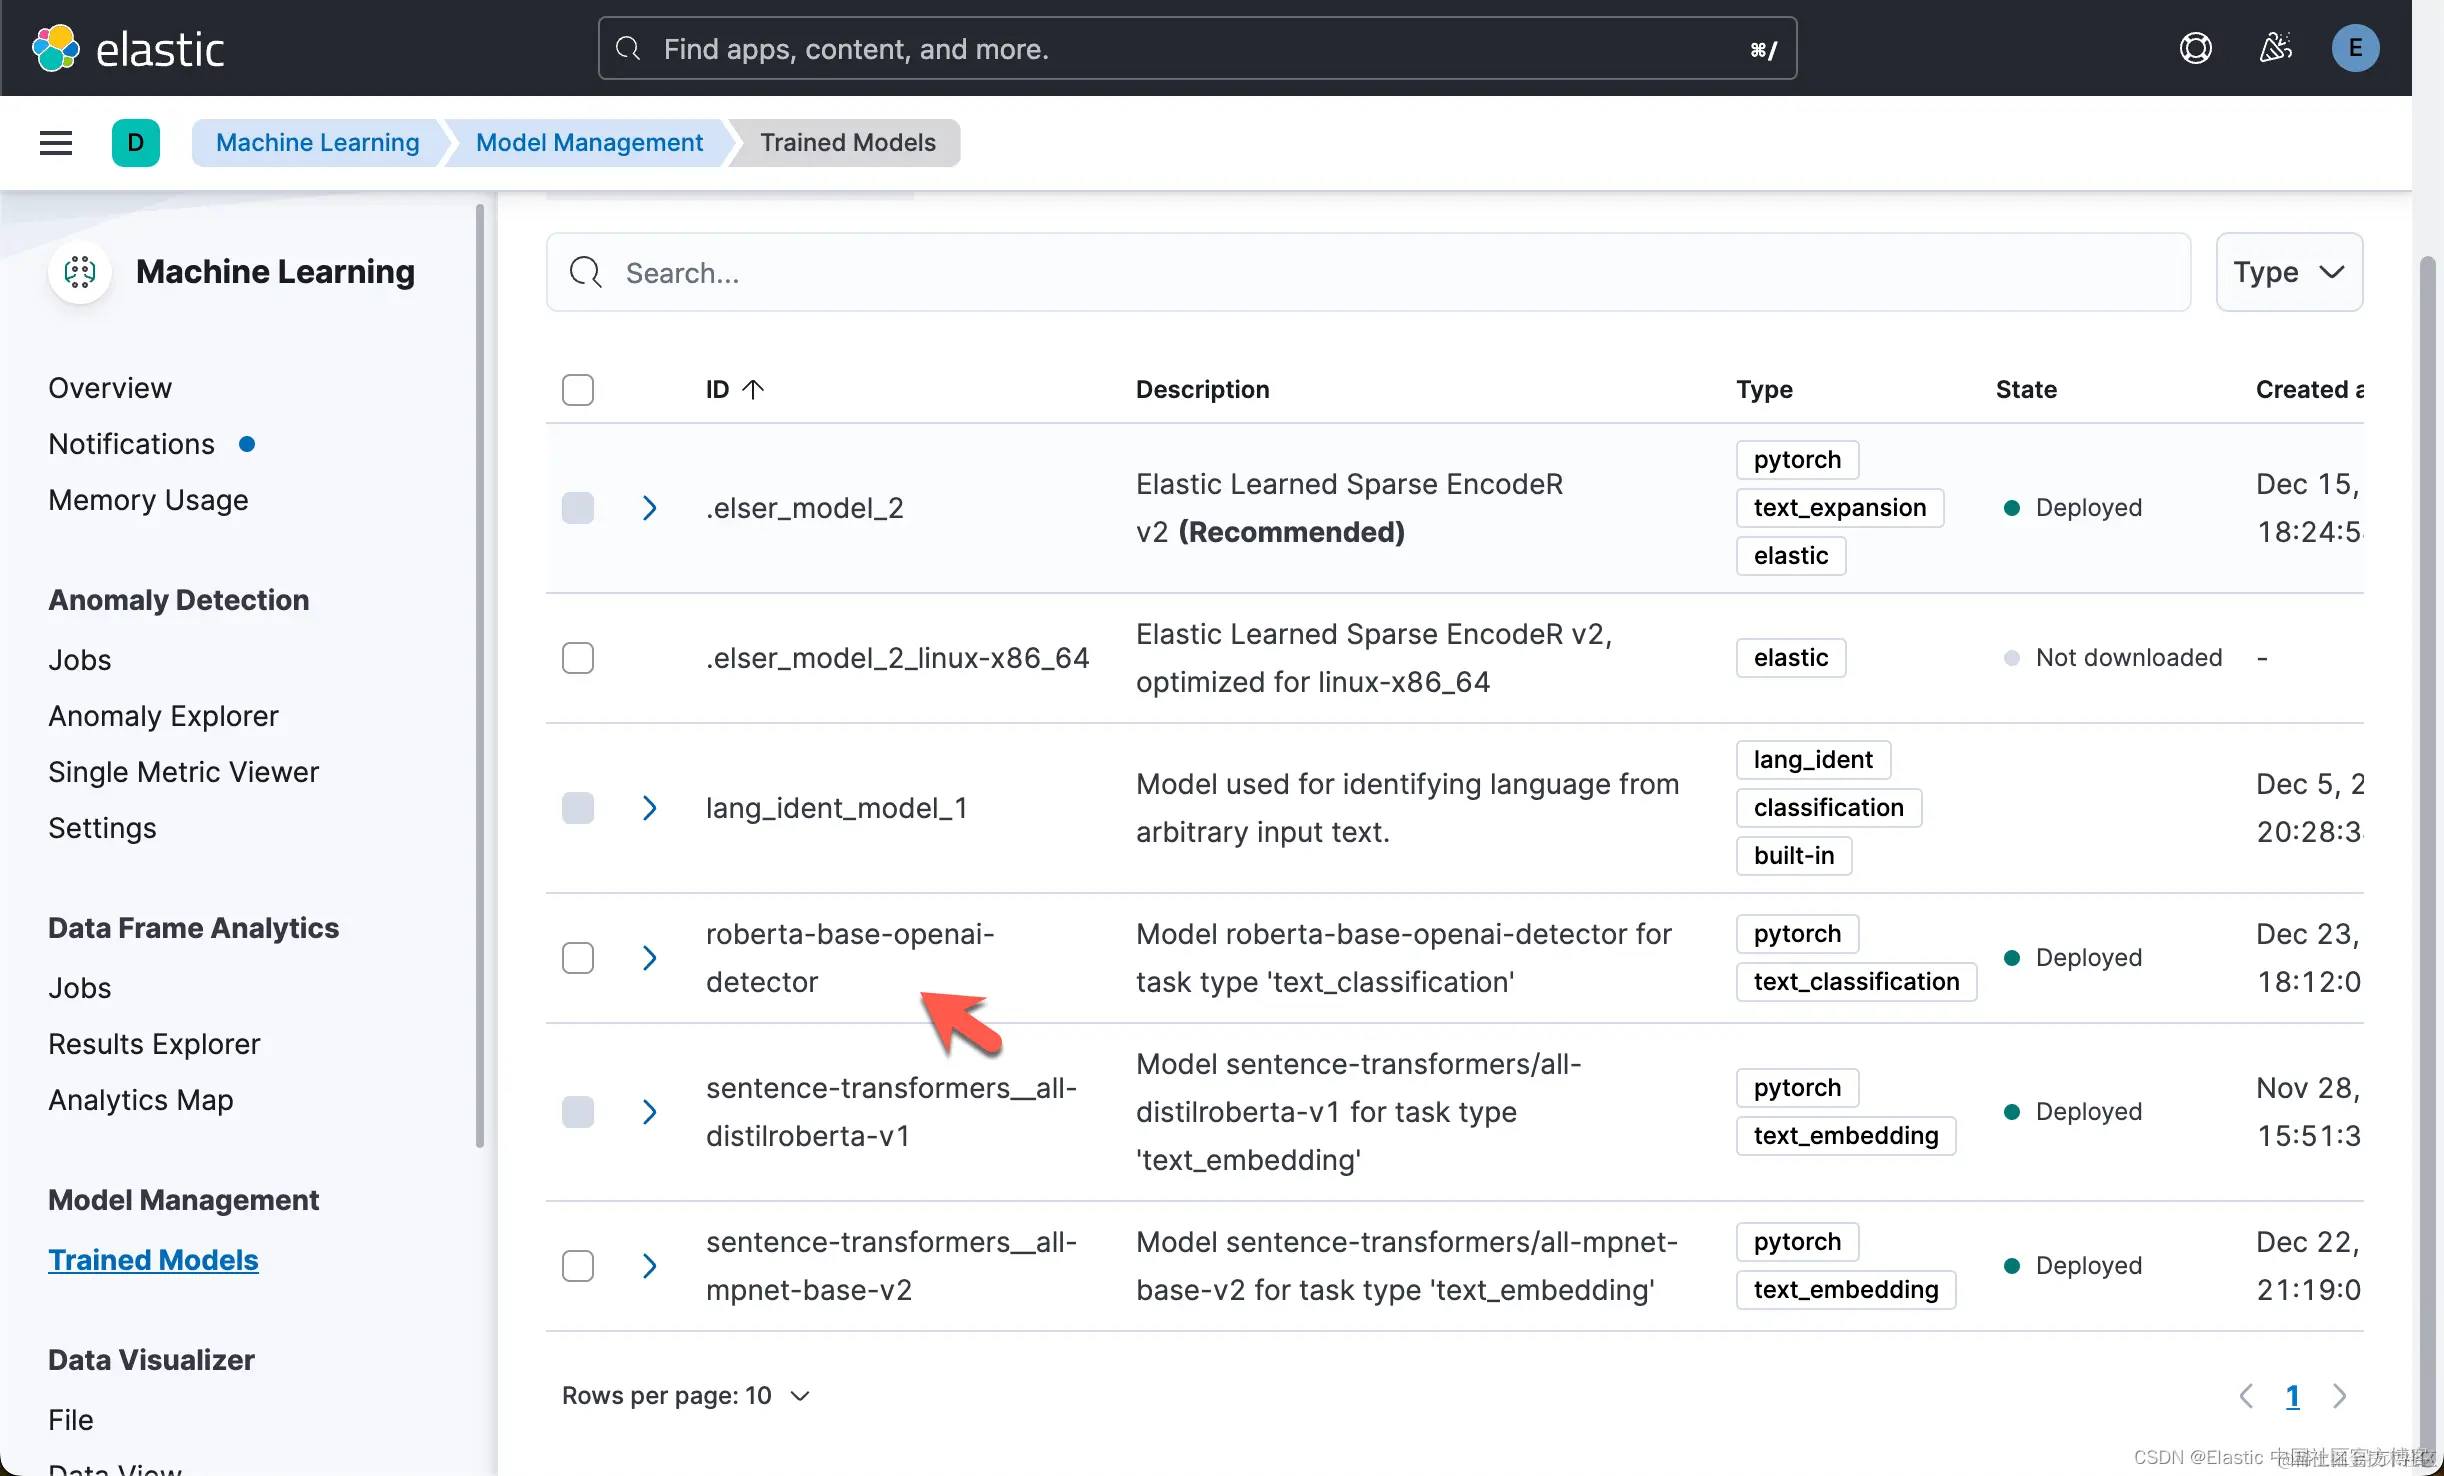Check the .elser_model_2_linux-x86_64 row checkbox
This screenshot has width=2444, height=1476.
pos(578,658)
